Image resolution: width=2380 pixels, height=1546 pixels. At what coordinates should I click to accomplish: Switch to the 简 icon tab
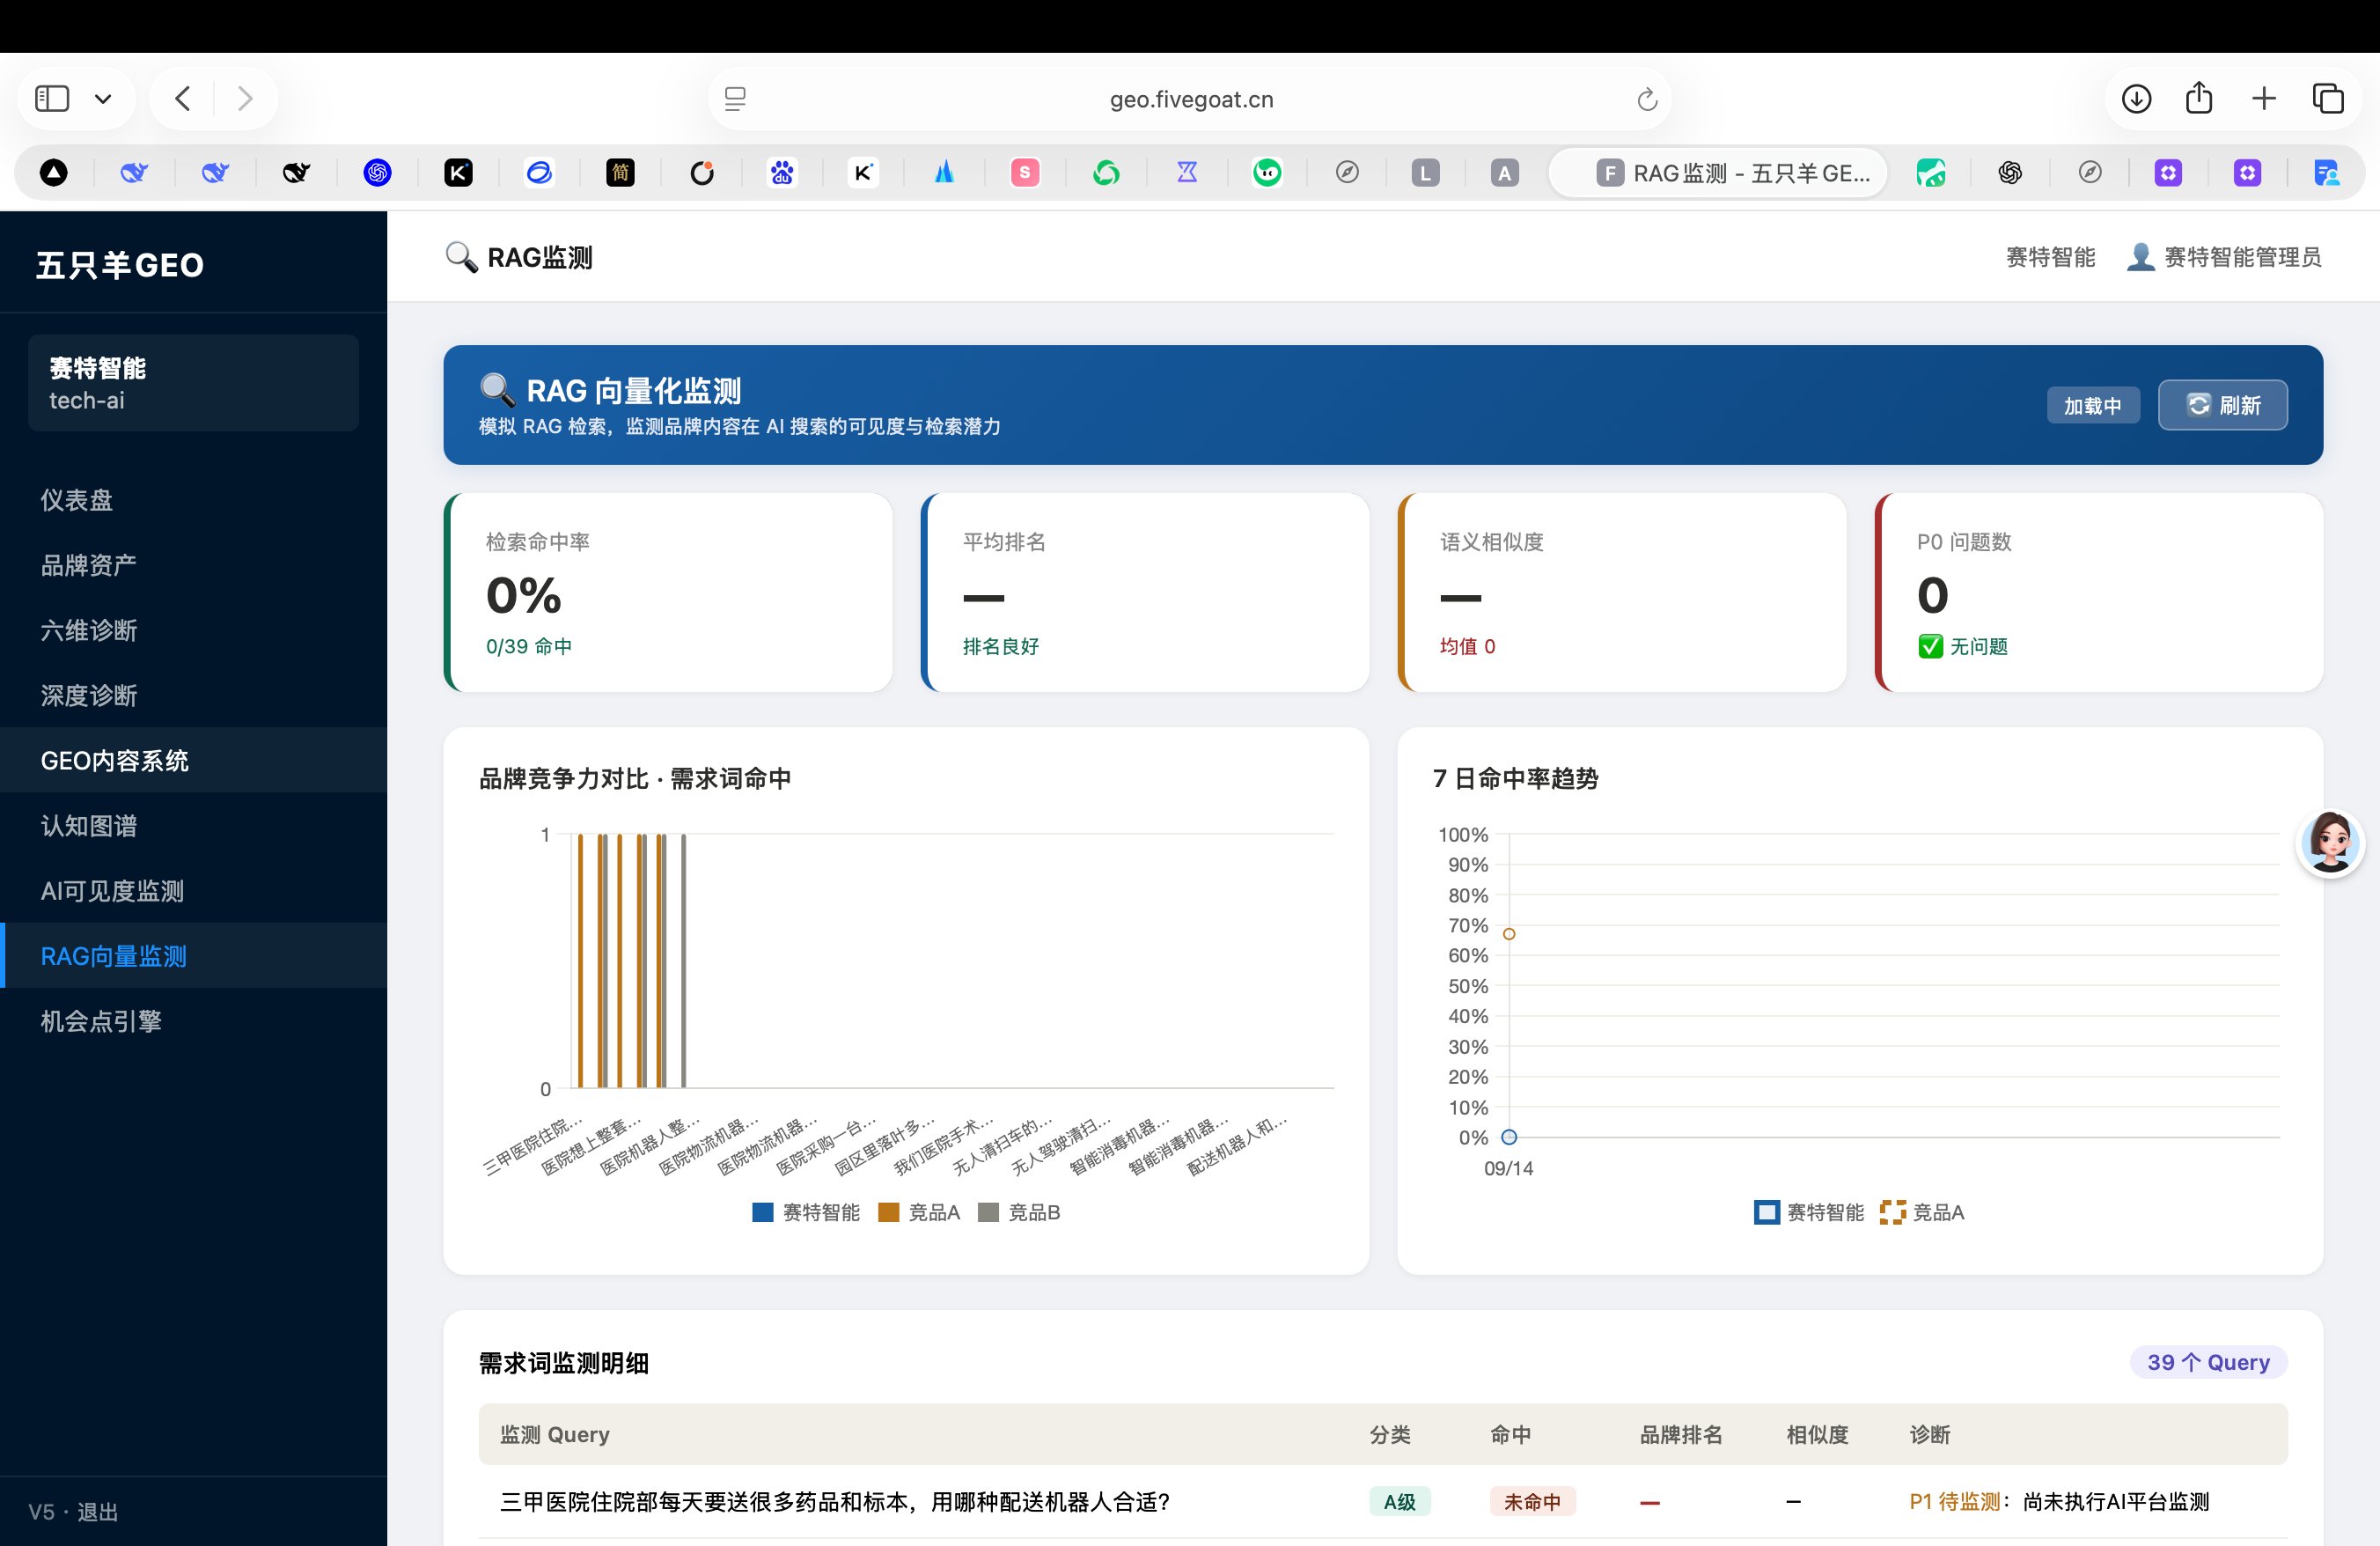click(620, 173)
